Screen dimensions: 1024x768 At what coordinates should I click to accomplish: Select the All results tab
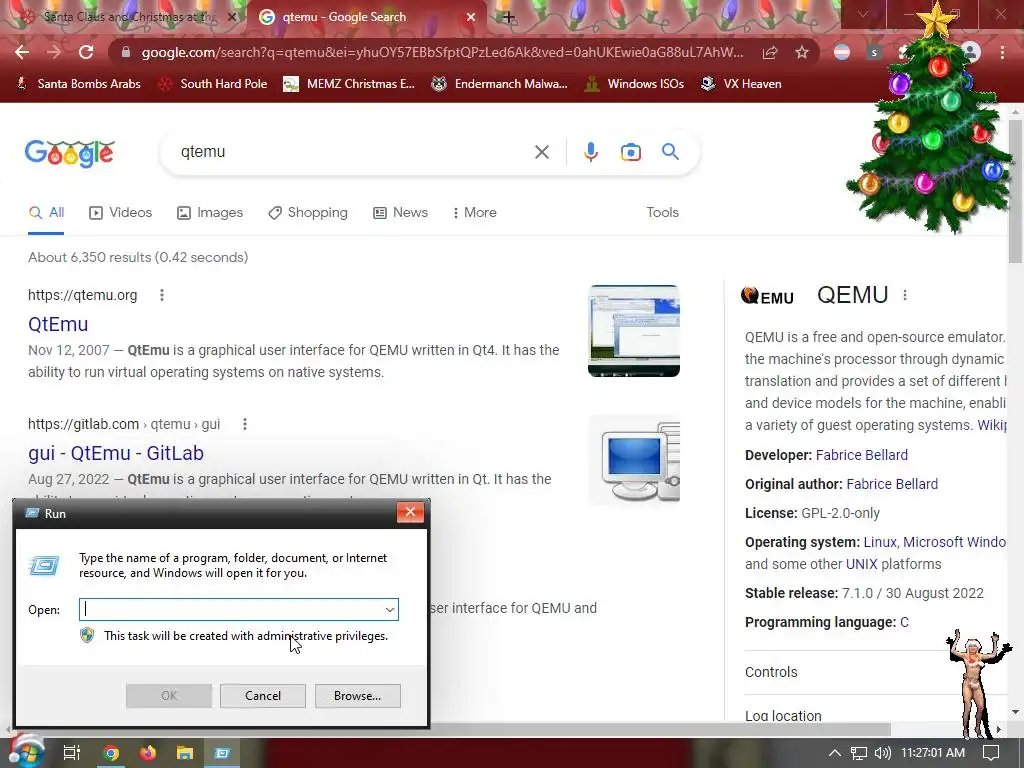click(46, 212)
